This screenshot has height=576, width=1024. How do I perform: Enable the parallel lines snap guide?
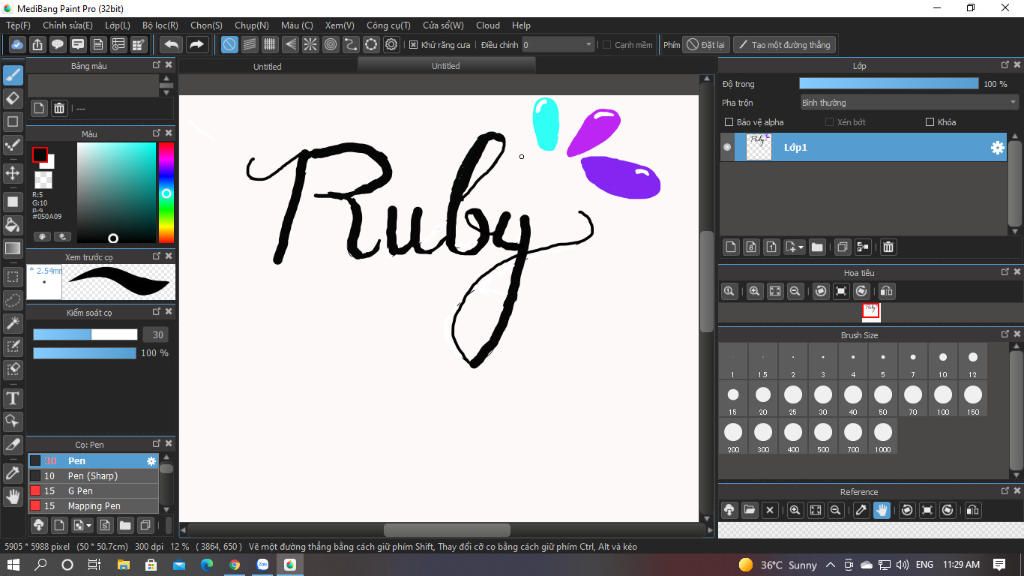click(249, 44)
